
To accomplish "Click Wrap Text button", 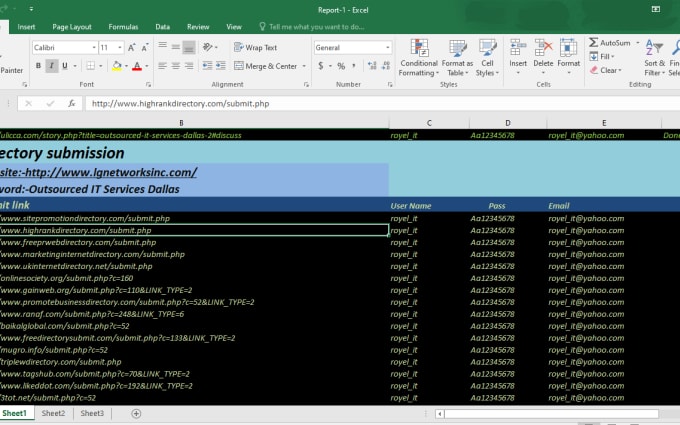I will pos(255,48).
